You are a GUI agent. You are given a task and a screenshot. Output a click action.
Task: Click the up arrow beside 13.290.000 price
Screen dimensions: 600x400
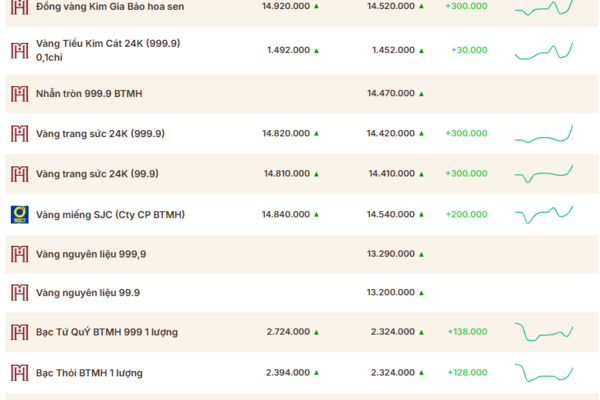[x=421, y=254]
